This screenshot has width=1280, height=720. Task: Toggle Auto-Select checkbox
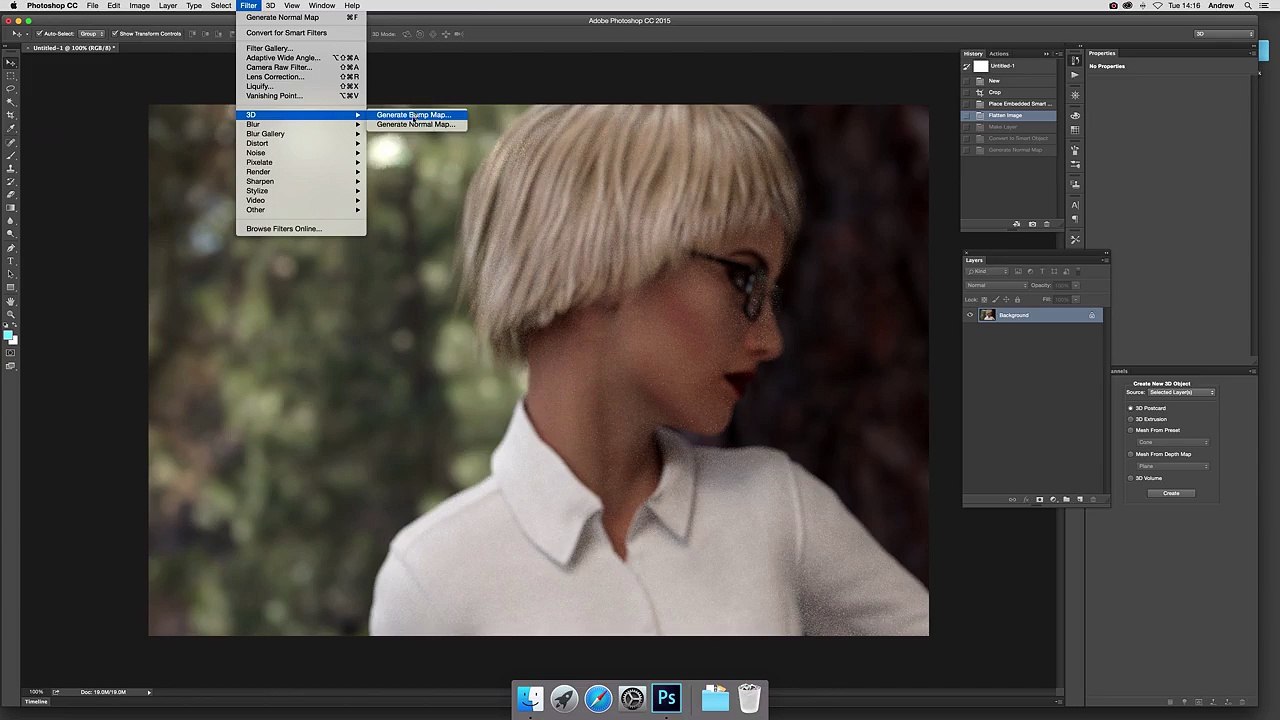(x=40, y=34)
